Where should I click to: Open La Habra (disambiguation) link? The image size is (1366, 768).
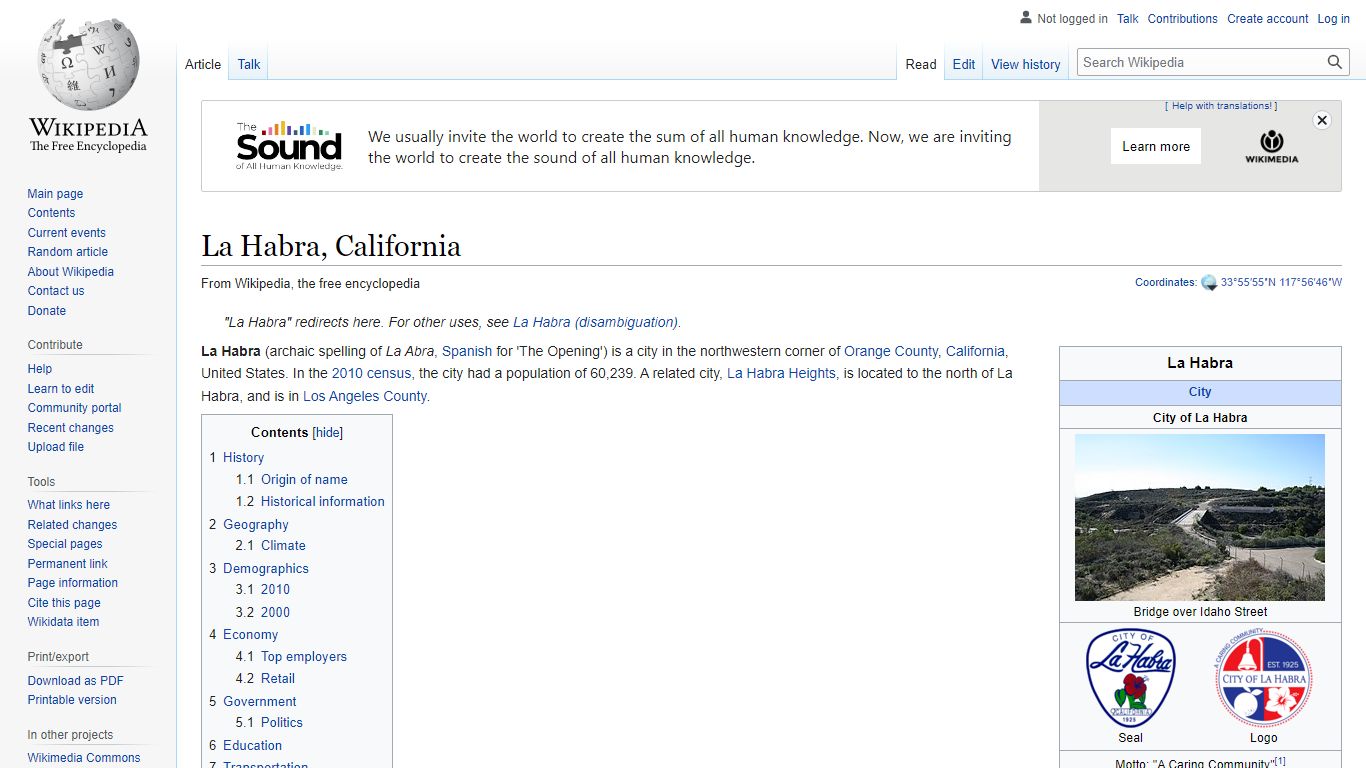595,322
